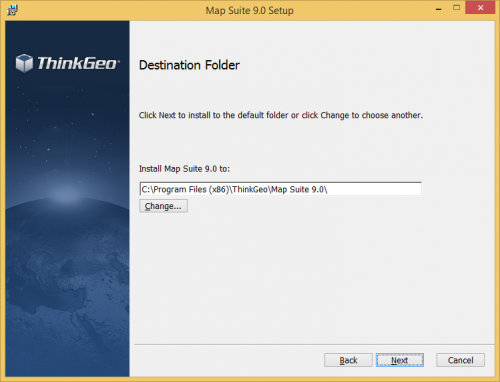Click the ThinkGeo logo
Viewport: 500px width, 382px height.
[x=68, y=63]
